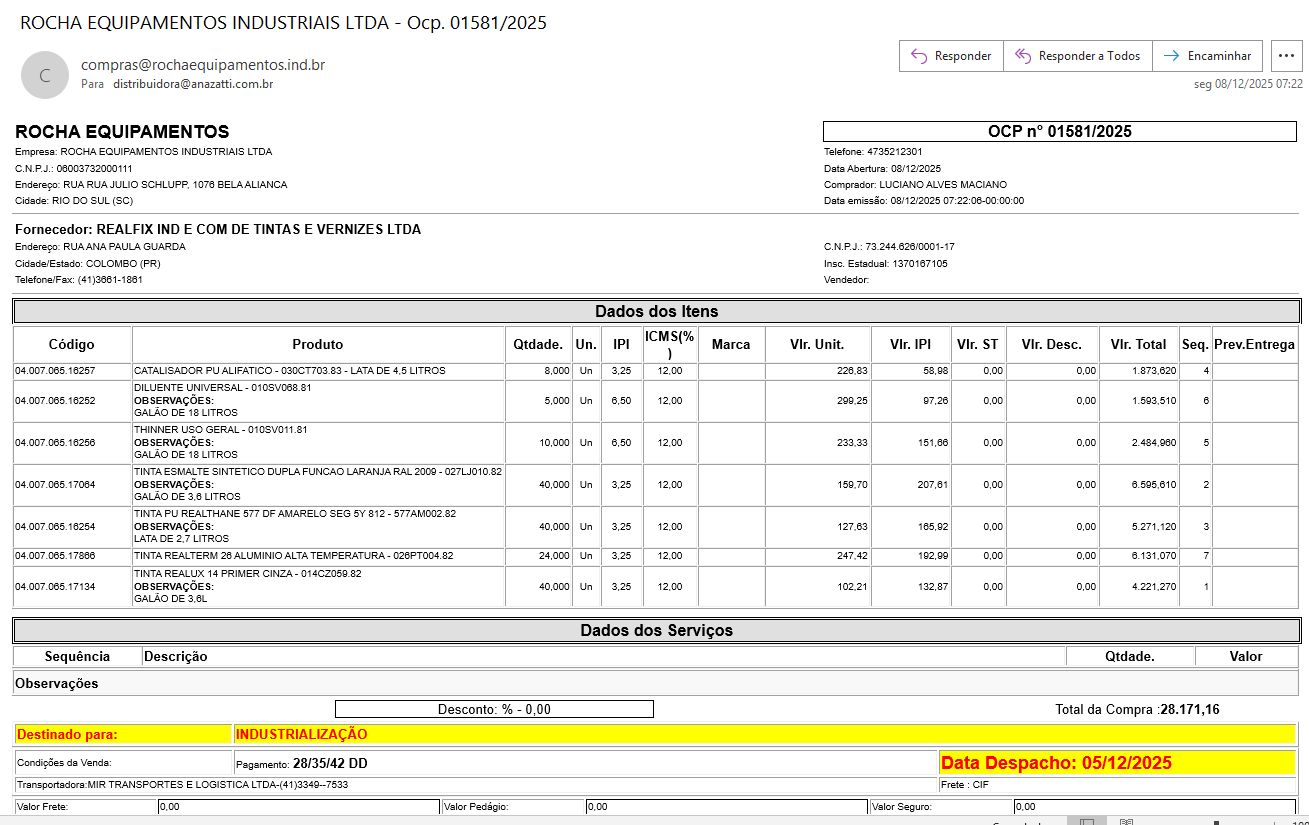This screenshot has height=825, width=1309.
Task: Click the Código column header
Action: 72,344
